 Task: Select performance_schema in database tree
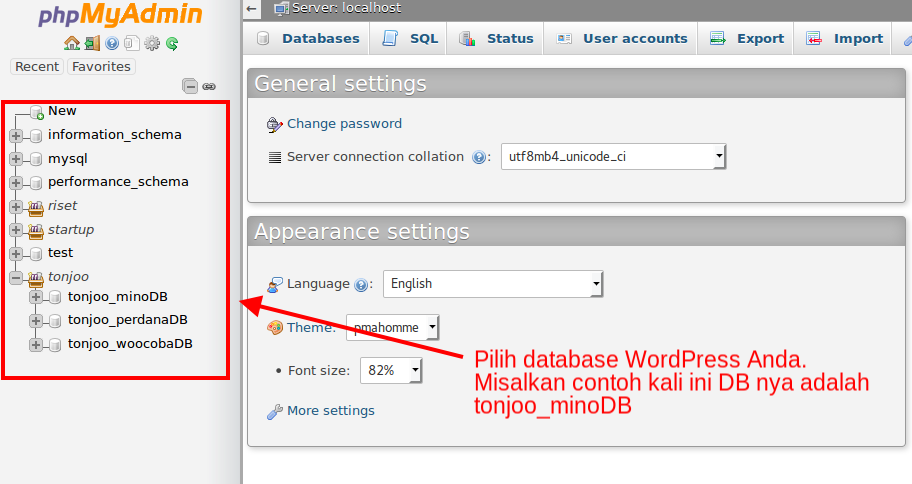118,182
